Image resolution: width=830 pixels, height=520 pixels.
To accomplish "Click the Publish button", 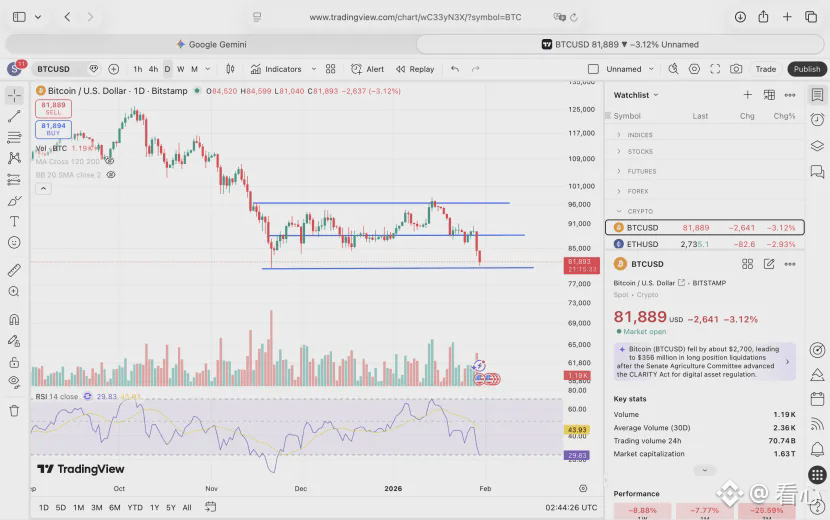I will pyautogui.click(x=806, y=69).
